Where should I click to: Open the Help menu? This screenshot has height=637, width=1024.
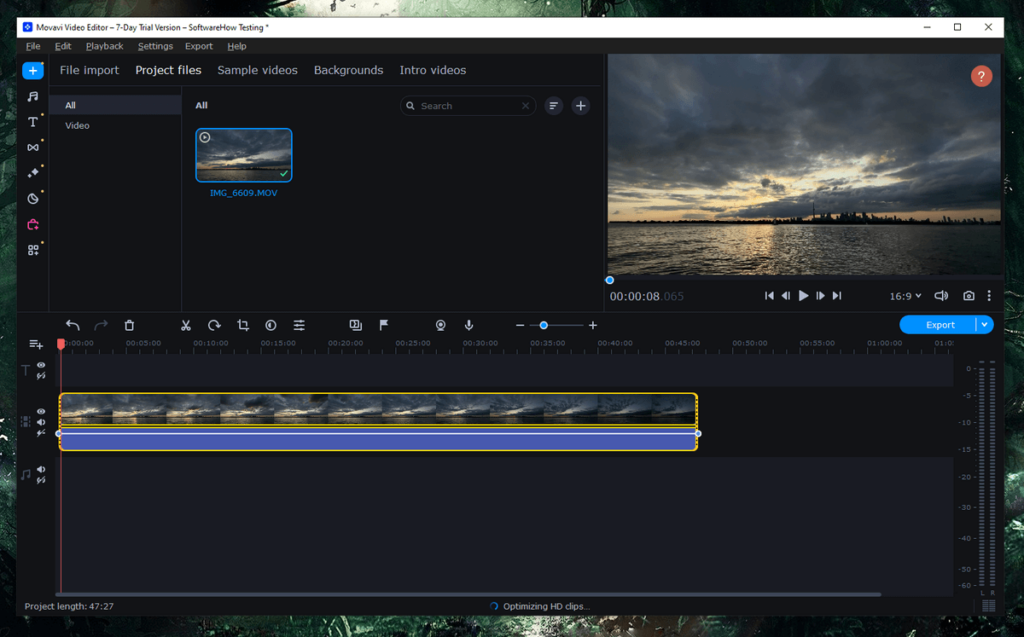click(236, 46)
